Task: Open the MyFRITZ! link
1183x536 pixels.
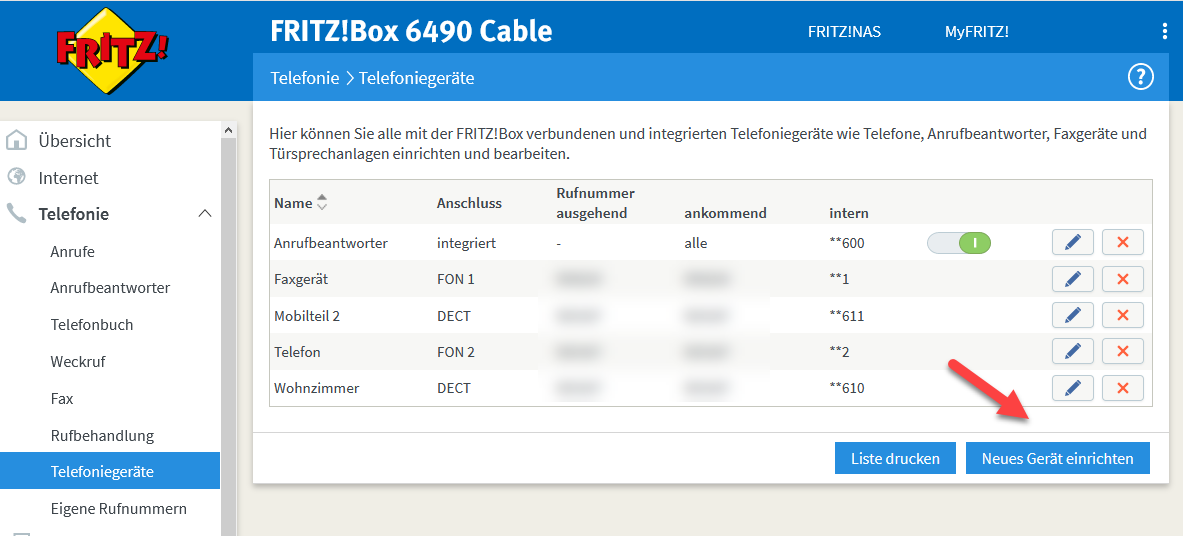Action: (976, 31)
